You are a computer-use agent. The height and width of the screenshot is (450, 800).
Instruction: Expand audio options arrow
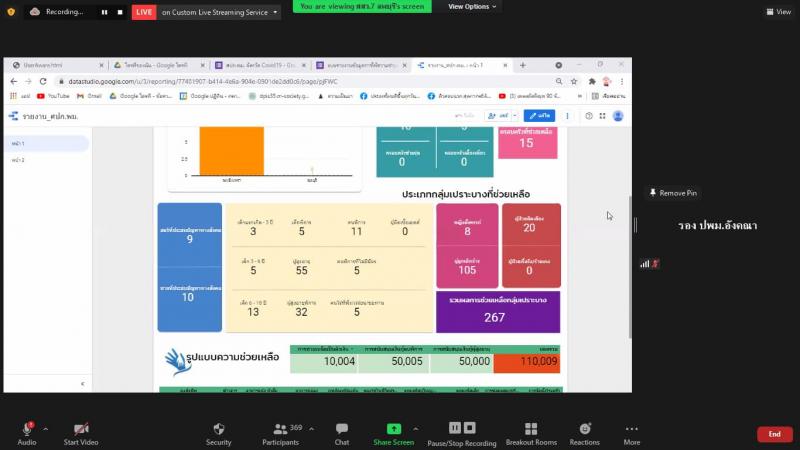click(45, 429)
